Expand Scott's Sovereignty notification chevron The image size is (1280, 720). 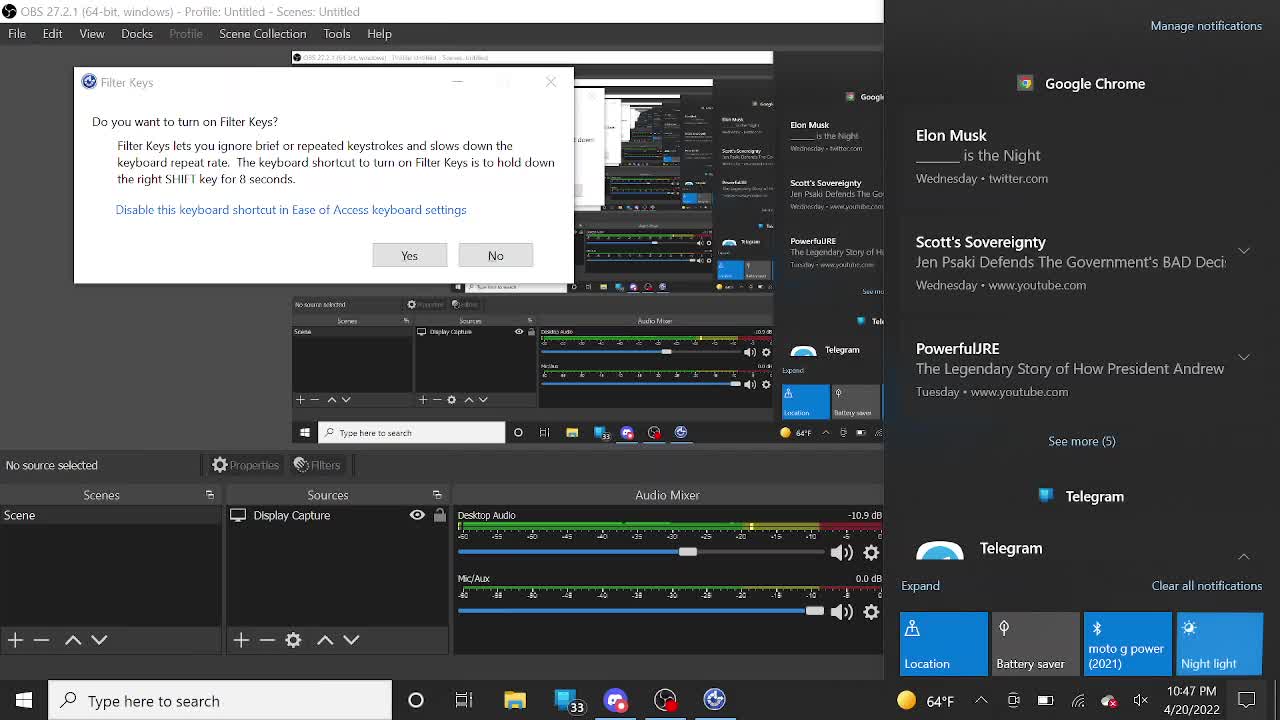[1244, 250]
